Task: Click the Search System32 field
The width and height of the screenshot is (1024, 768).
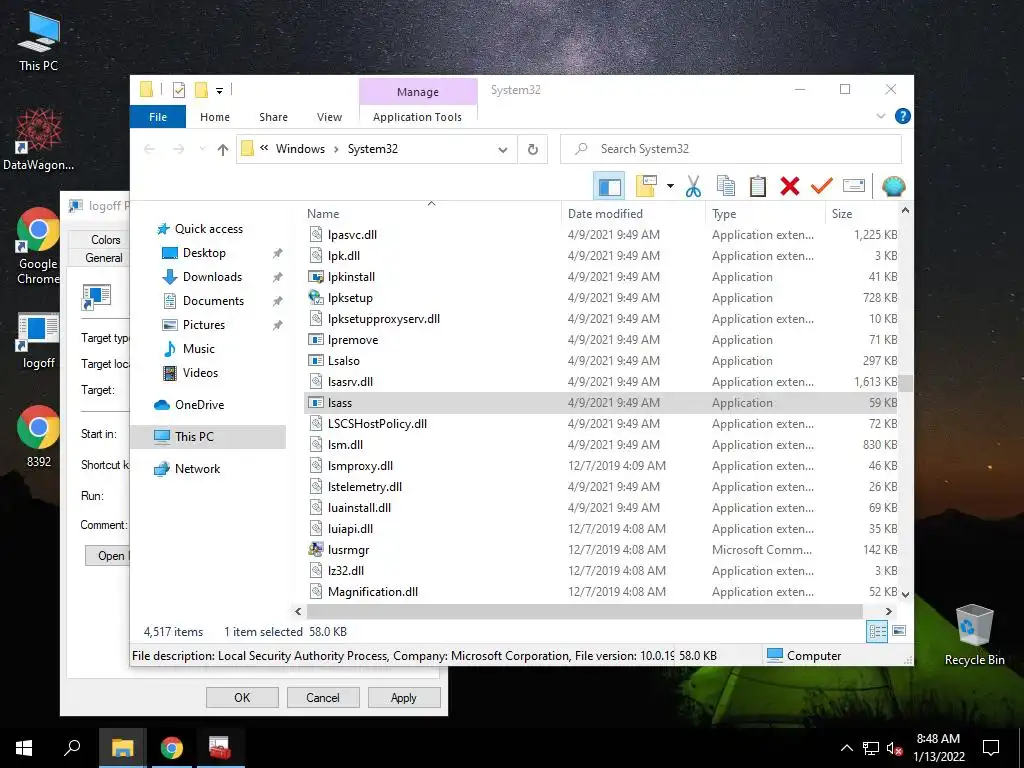Action: coord(731,149)
